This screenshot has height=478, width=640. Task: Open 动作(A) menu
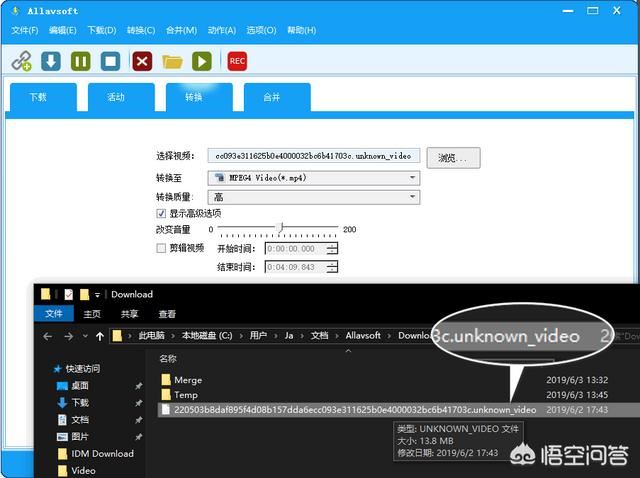pyautogui.click(x=222, y=30)
